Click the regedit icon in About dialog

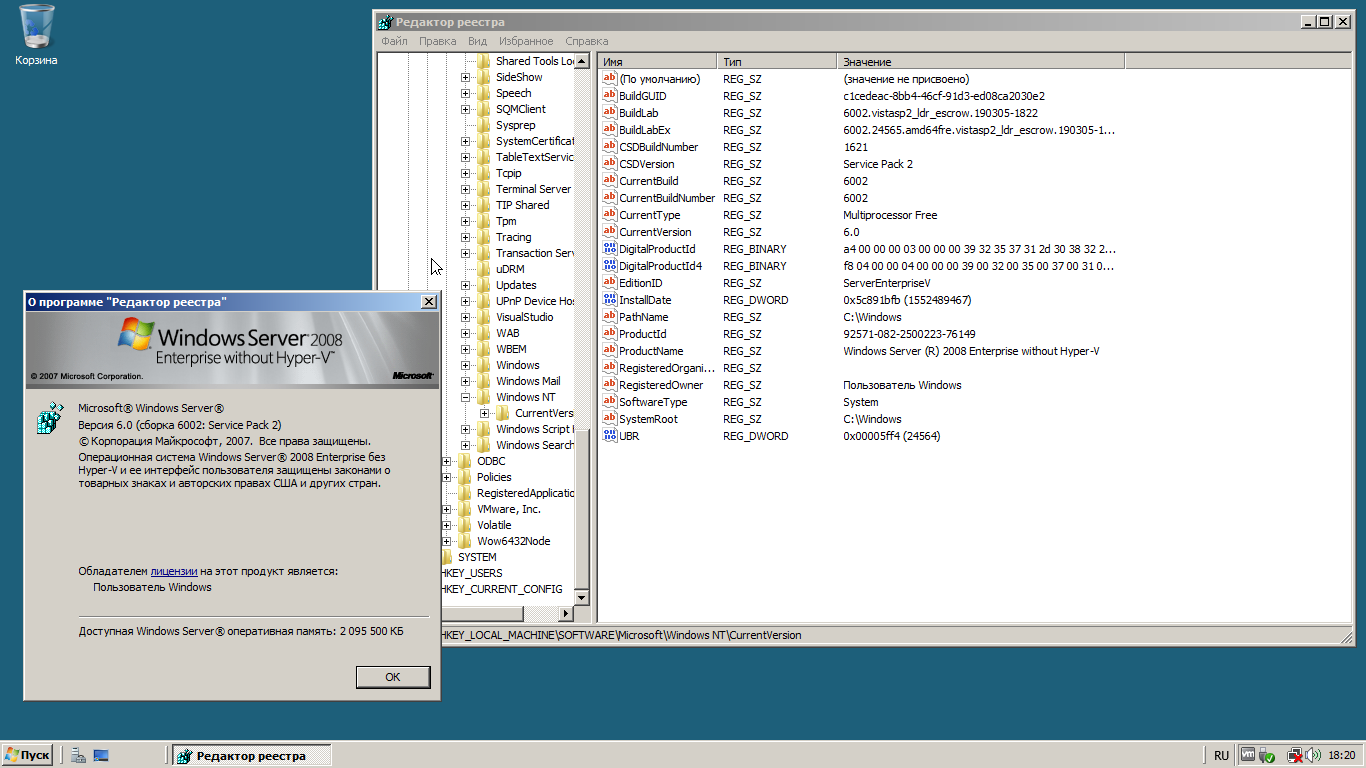[x=49, y=418]
